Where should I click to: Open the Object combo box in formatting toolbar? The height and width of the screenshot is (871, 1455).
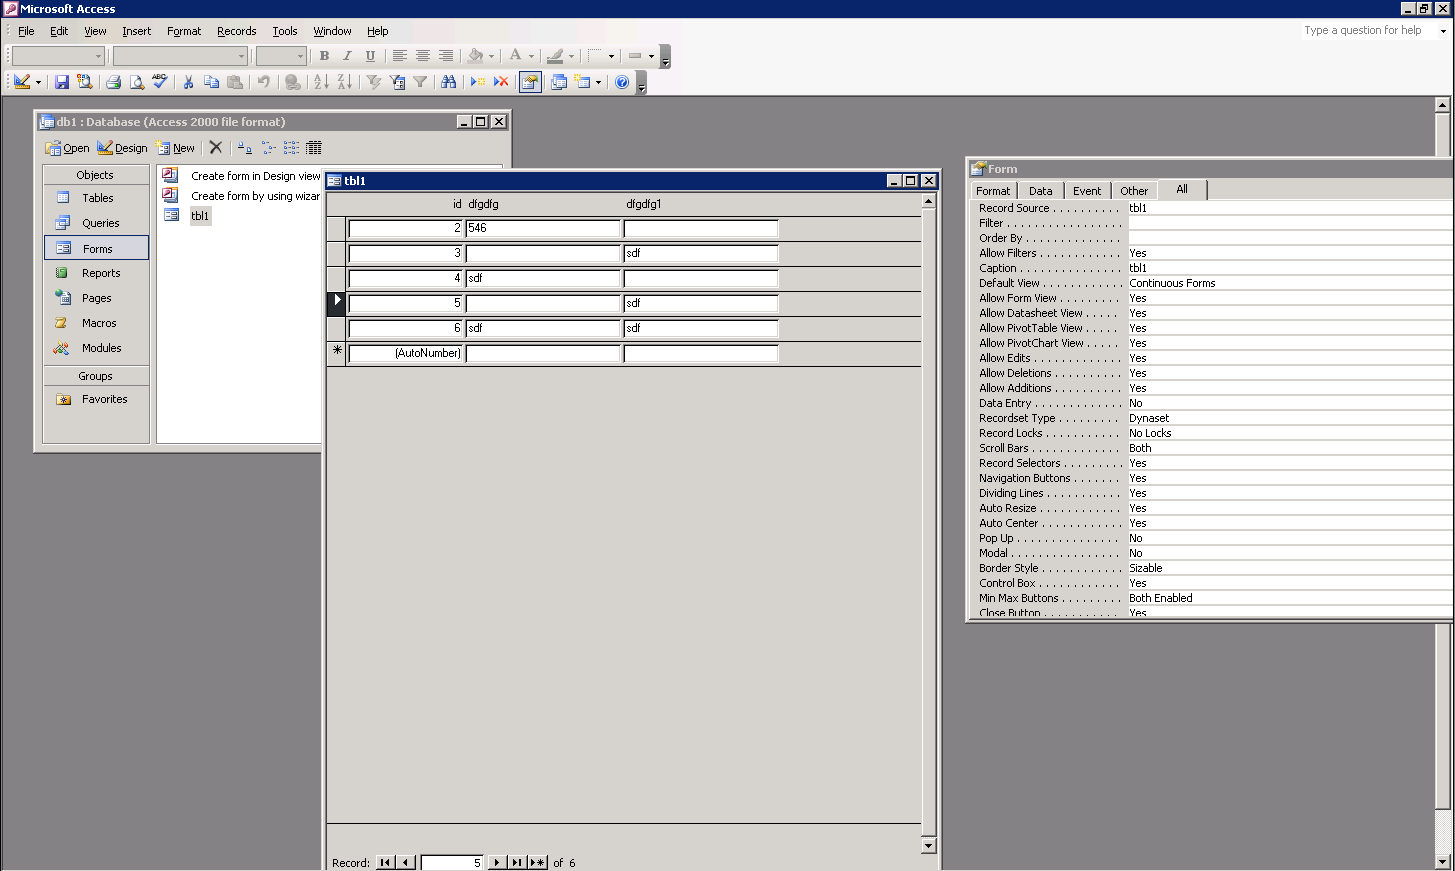click(x=58, y=56)
